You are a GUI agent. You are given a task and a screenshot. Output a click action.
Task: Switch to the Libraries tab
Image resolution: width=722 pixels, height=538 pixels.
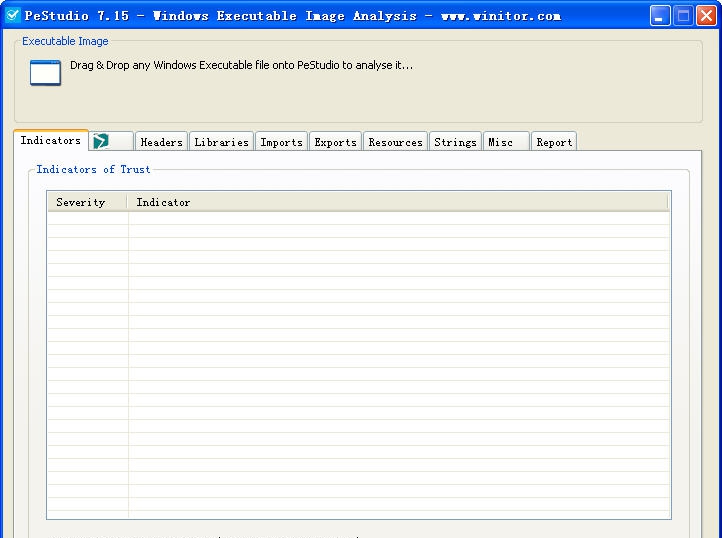221,142
